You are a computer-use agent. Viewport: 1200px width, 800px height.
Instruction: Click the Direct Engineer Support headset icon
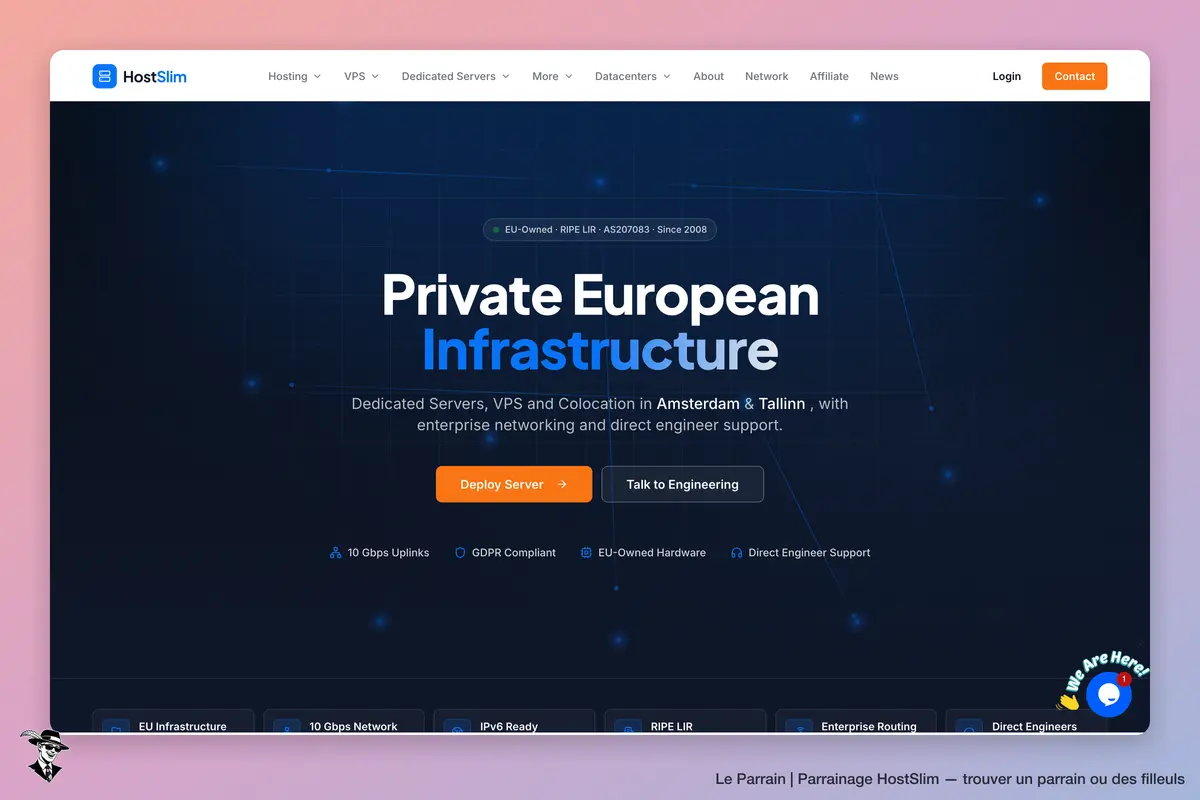click(737, 552)
